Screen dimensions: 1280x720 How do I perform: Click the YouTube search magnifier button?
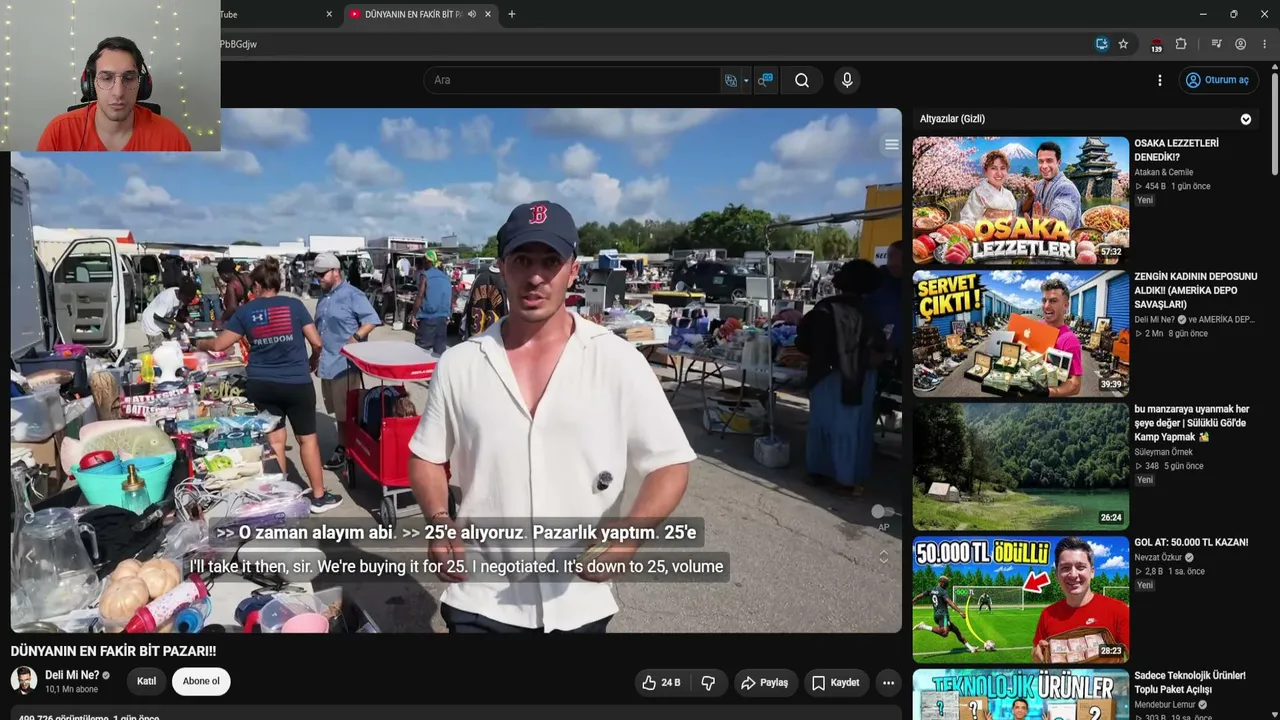[802, 80]
